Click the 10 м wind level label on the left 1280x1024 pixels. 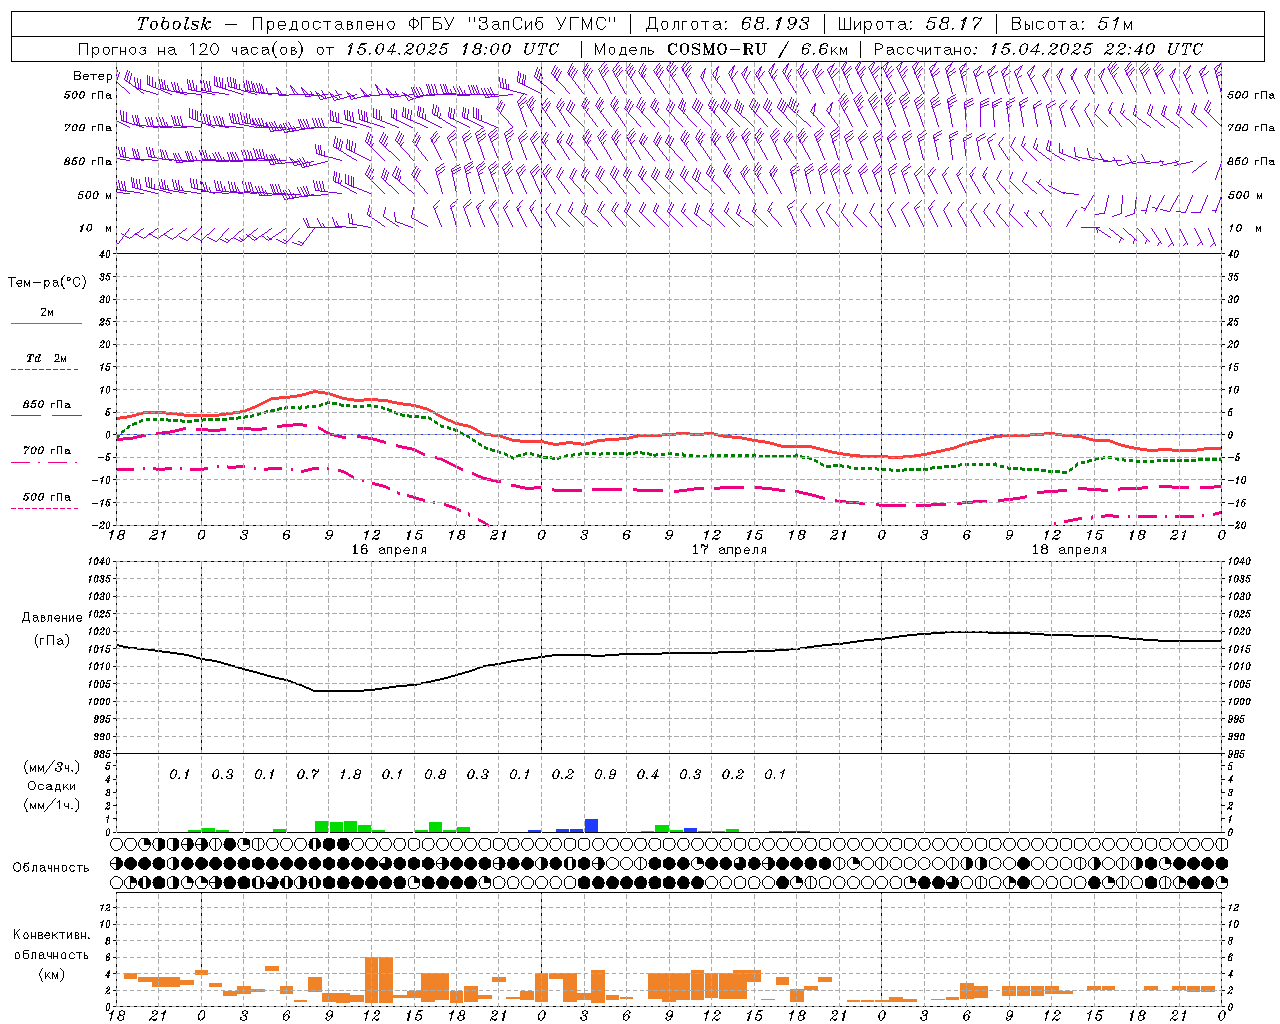[x=95, y=228]
